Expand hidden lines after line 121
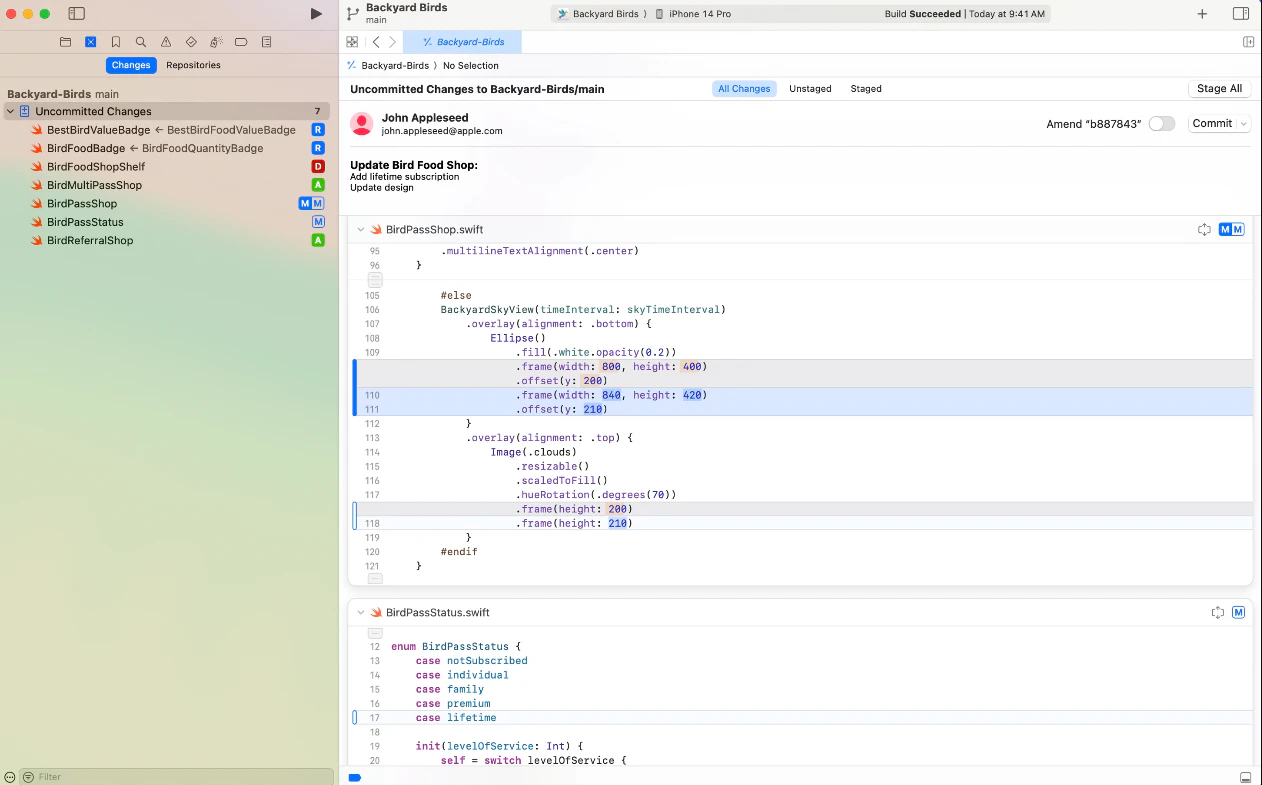 point(375,578)
